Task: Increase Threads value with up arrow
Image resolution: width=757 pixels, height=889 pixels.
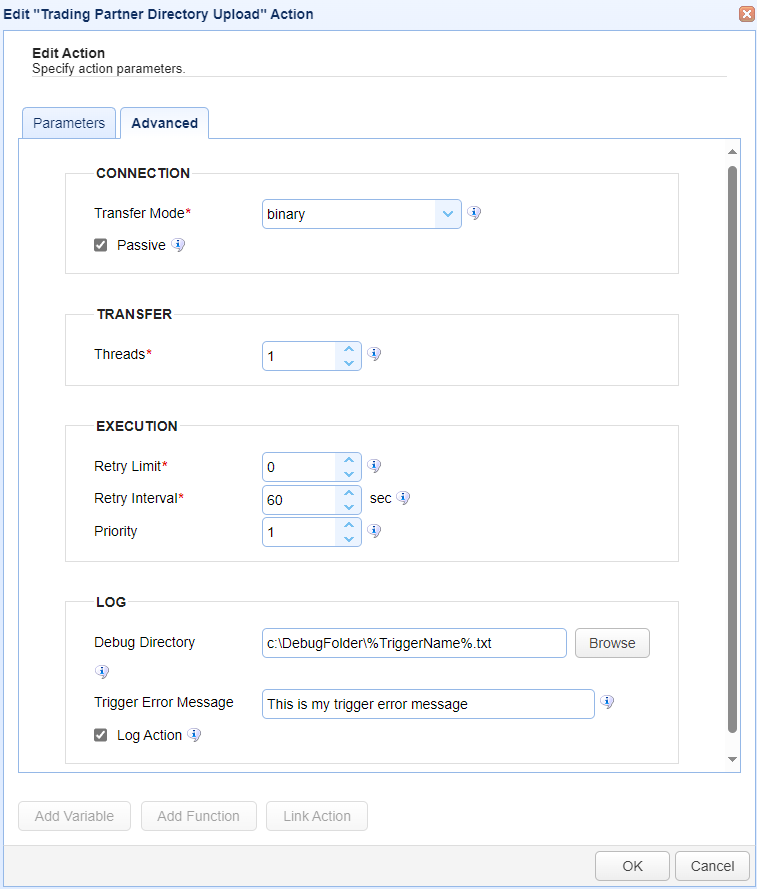Action: [349, 349]
